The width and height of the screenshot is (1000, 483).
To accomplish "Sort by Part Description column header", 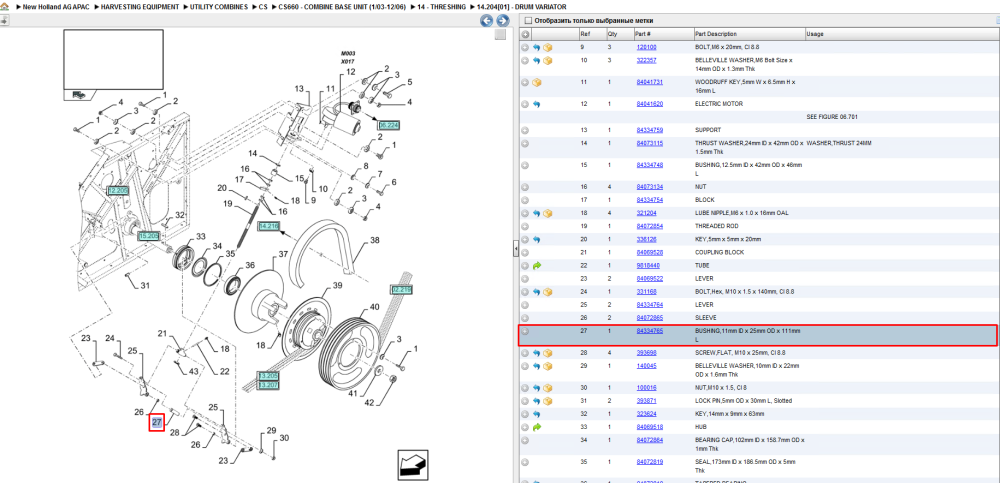I will pyautogui.click(x=716, y=34).
